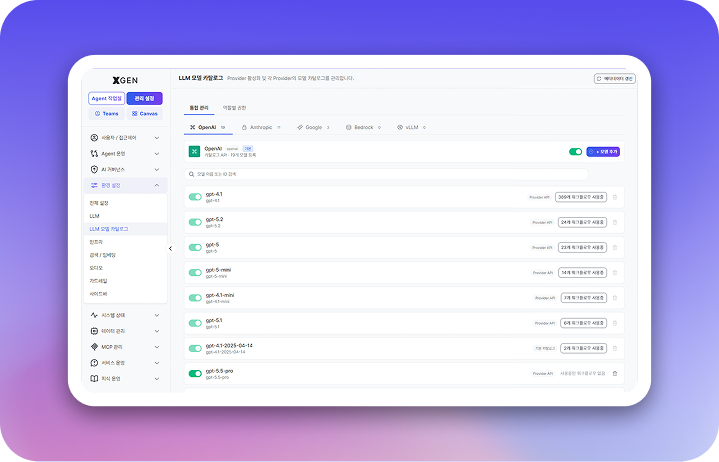Toggle the gpt-5-mini model switch
Image resolution: width=719 pixels, height=462 pixels.
coord(195,273)
